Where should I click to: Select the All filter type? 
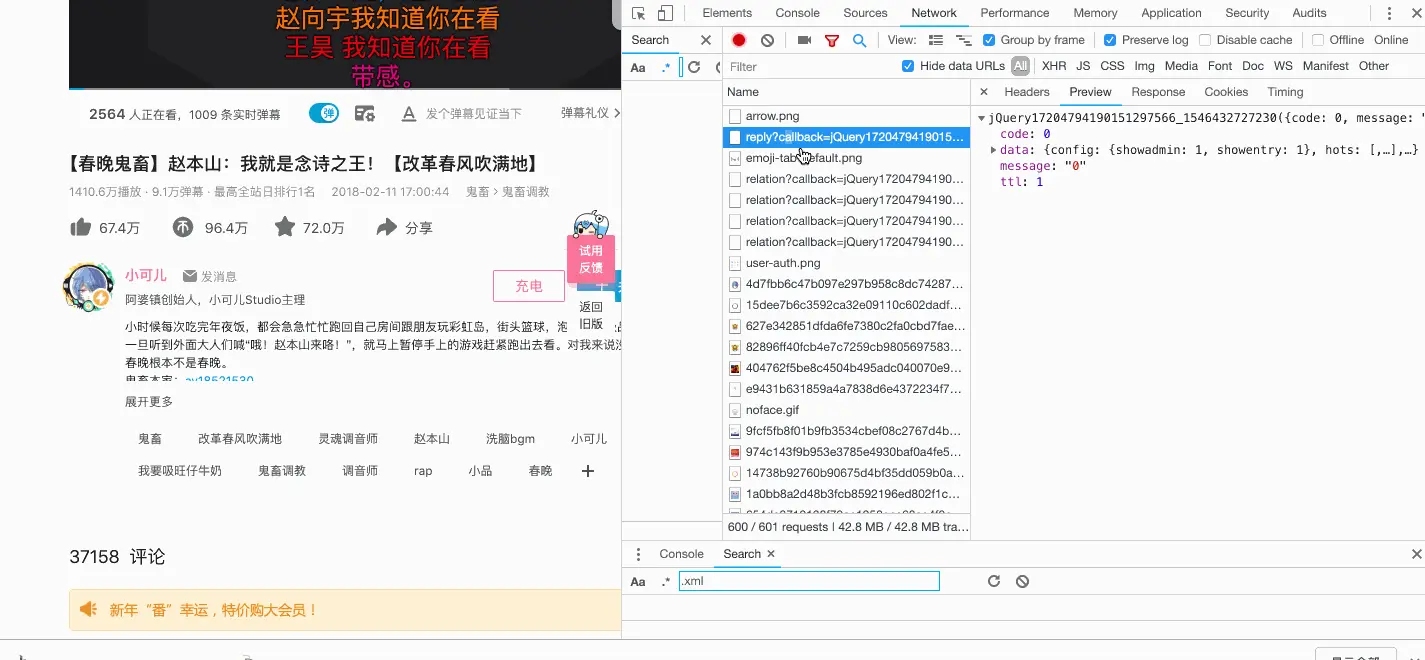point(1020,66)
